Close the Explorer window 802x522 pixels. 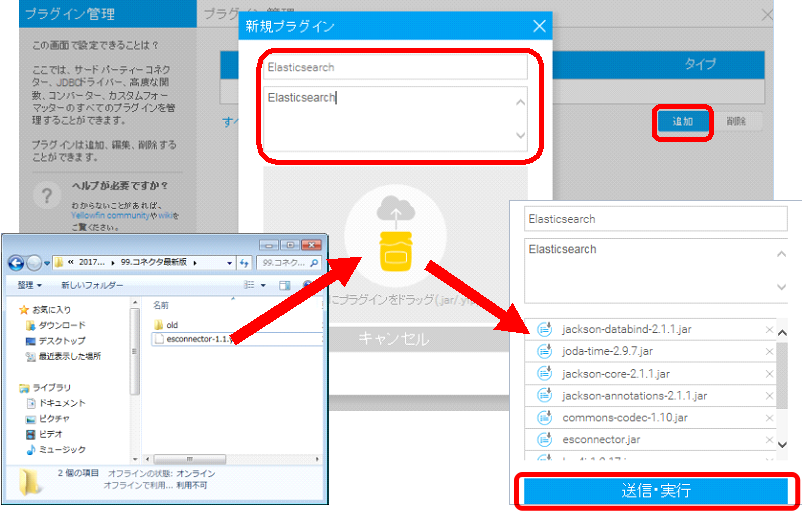pyautogui.click(x=311, y=245)
